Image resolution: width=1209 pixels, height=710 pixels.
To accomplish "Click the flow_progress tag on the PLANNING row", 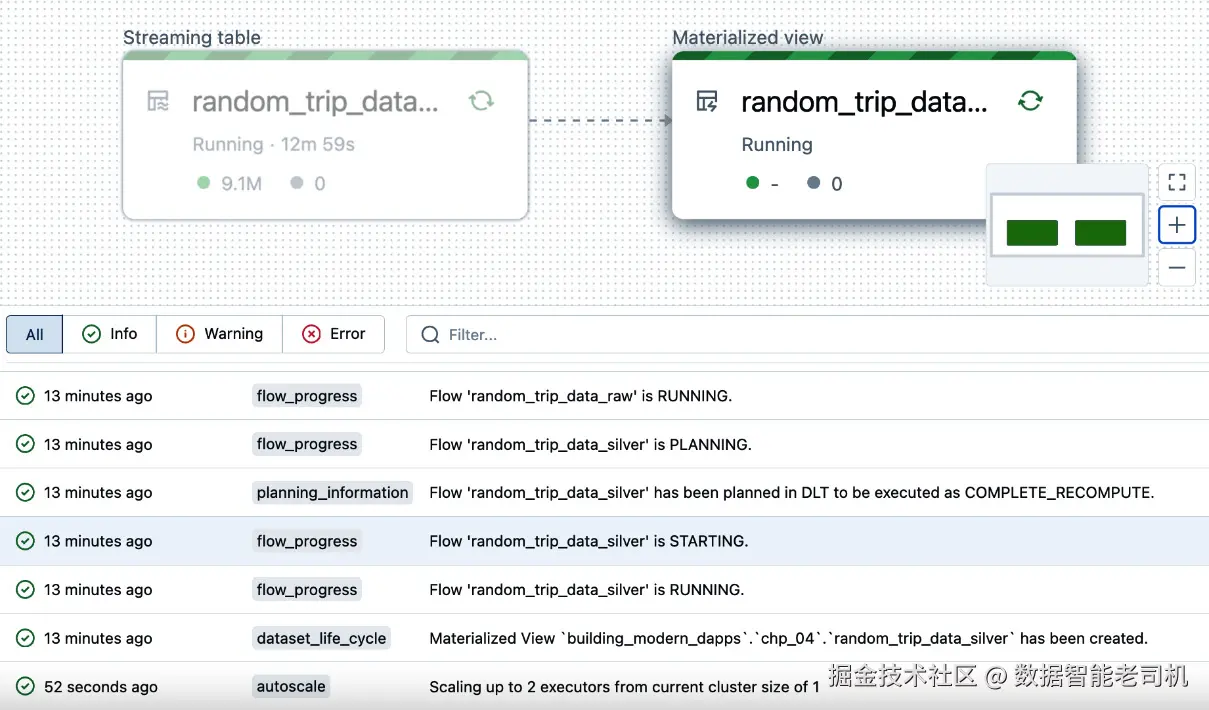I will point(307,444).
